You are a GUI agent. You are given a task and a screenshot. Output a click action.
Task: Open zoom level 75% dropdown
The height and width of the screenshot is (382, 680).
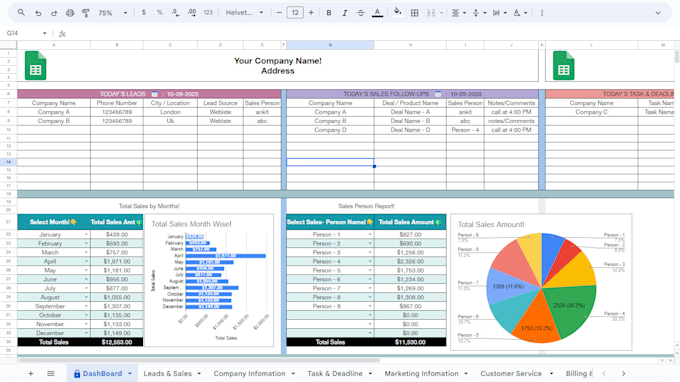(x=112, y=13)
